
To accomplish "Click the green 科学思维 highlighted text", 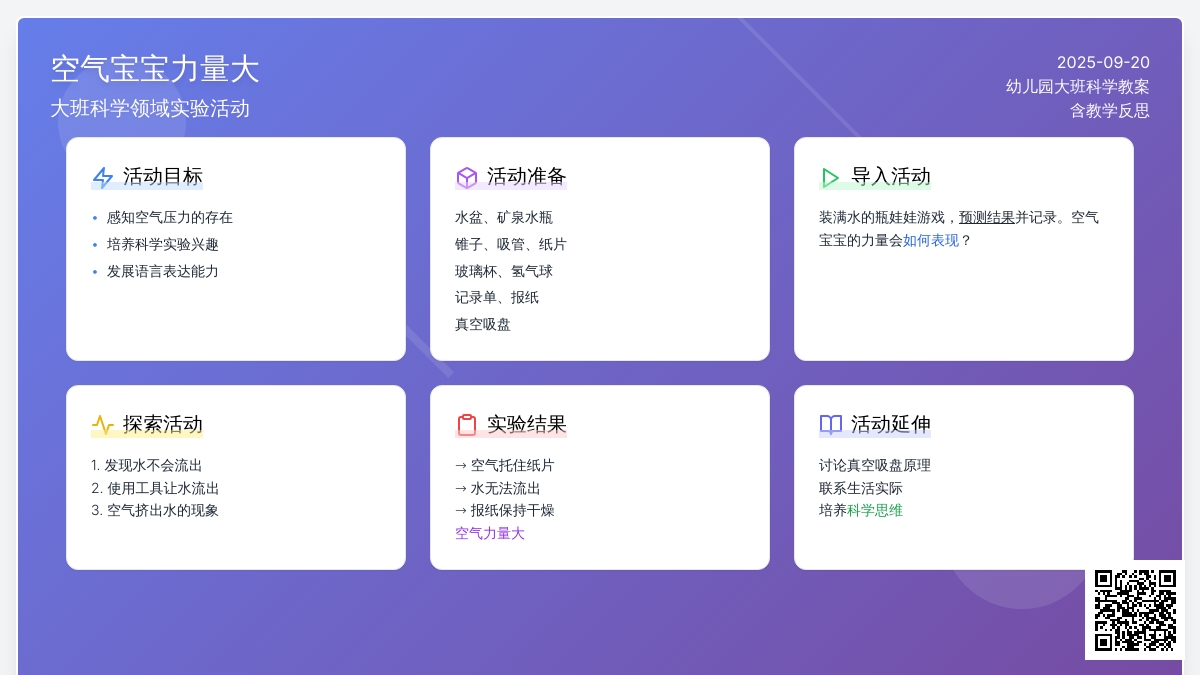I will pyautogui.click(x=875, y=510).
